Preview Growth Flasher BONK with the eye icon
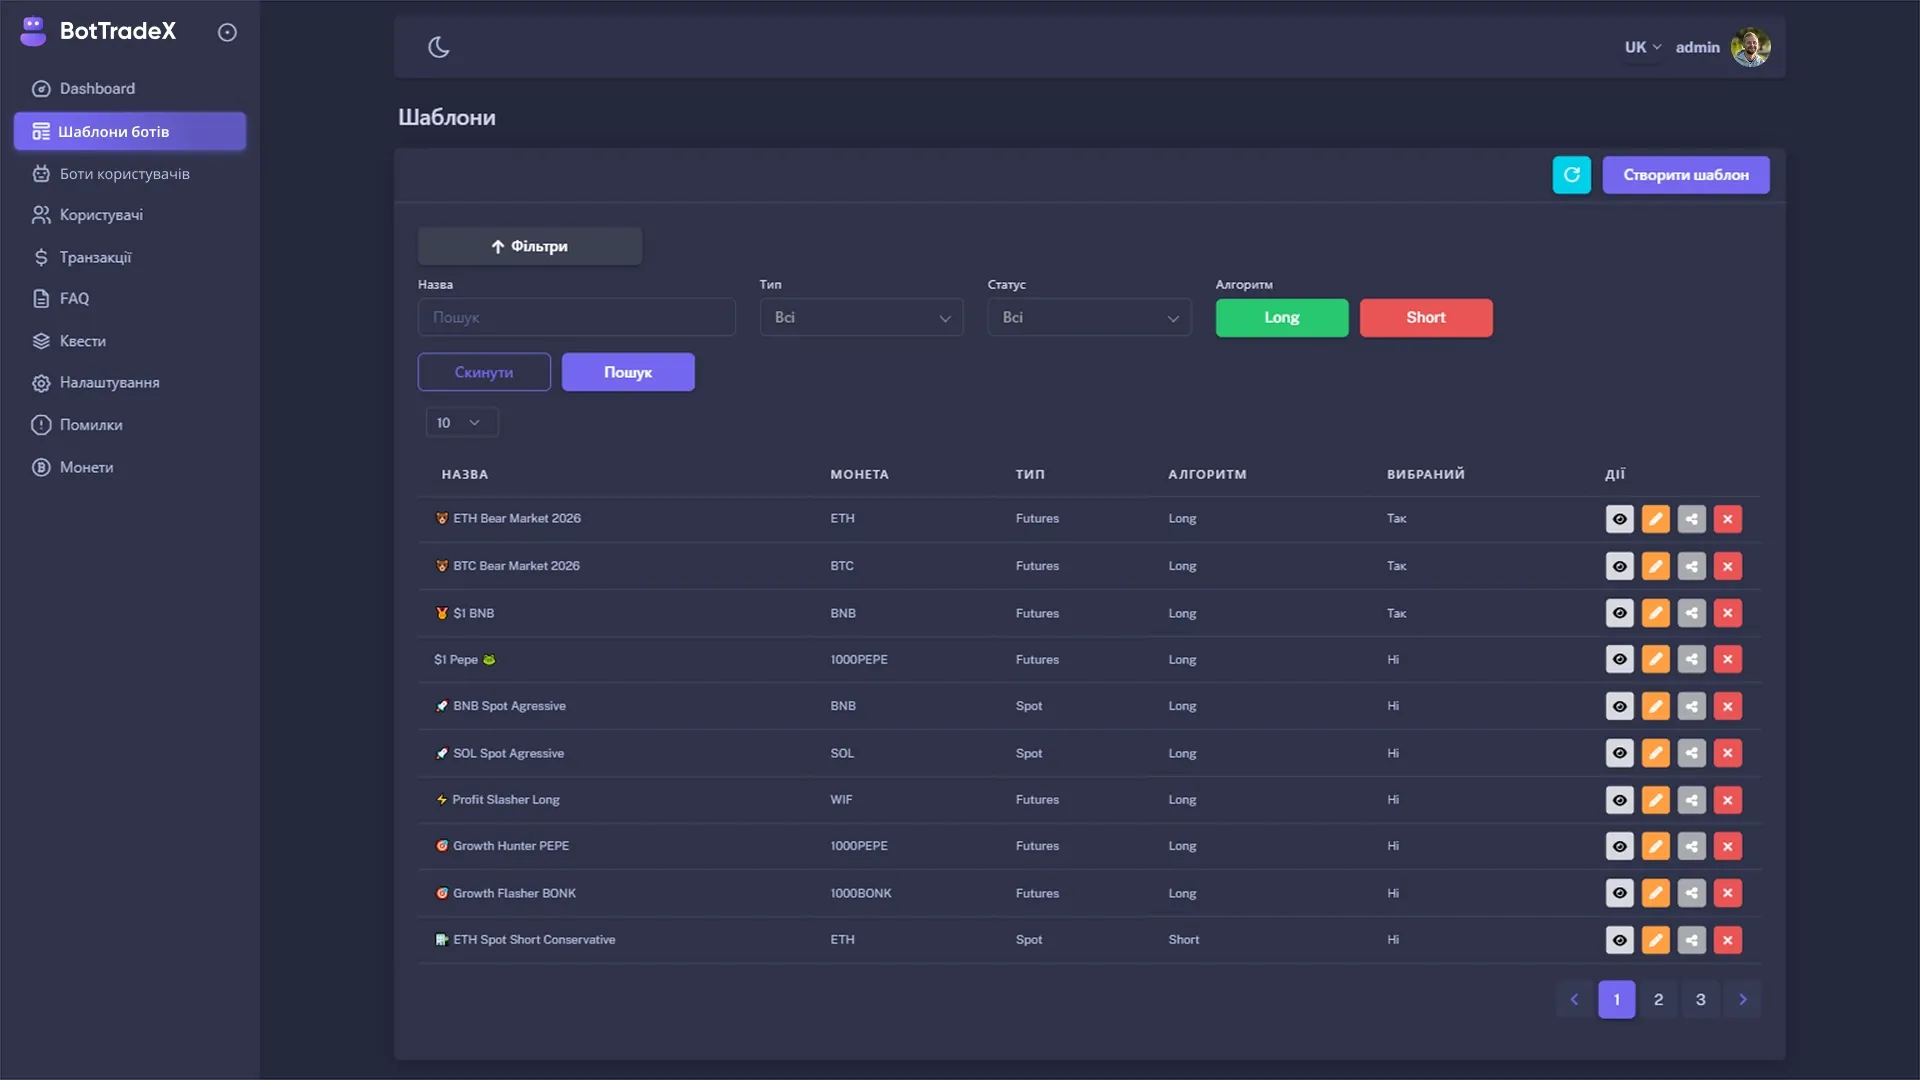This screenshot has height=1080, width=1920. tap(1620, 893)
